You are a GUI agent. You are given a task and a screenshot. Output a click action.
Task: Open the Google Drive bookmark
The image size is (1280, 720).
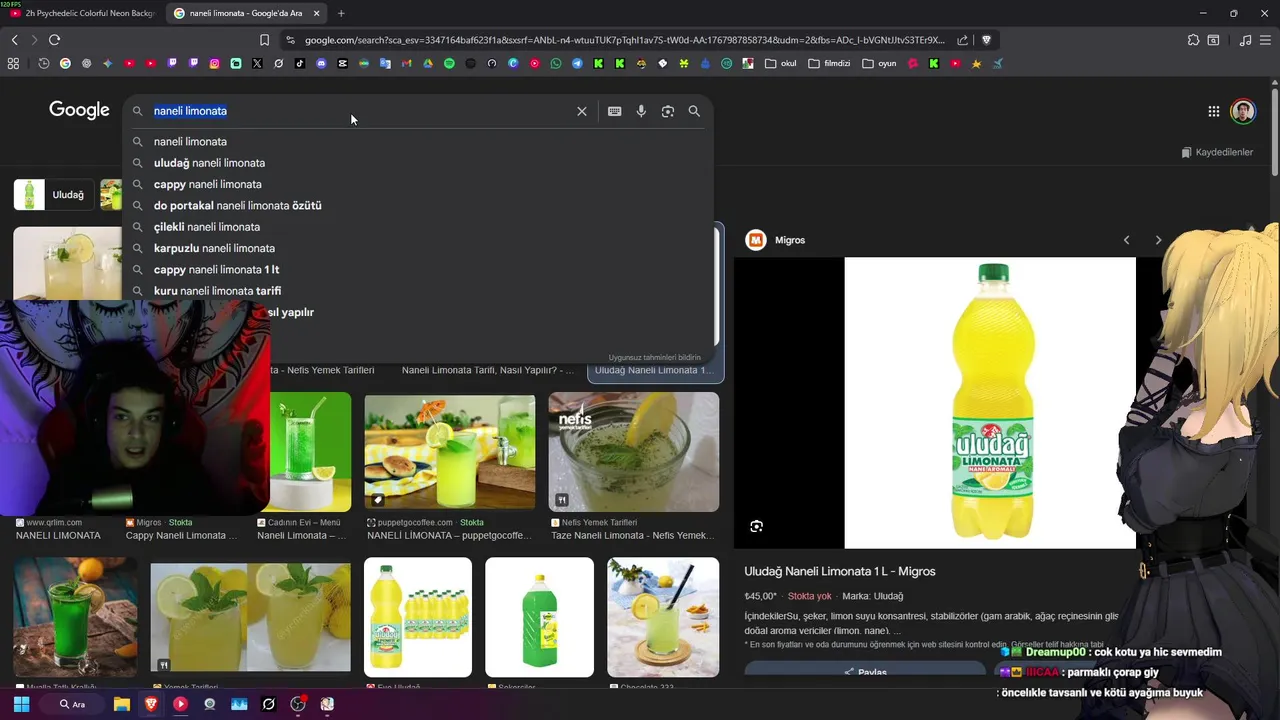[427, 63]
